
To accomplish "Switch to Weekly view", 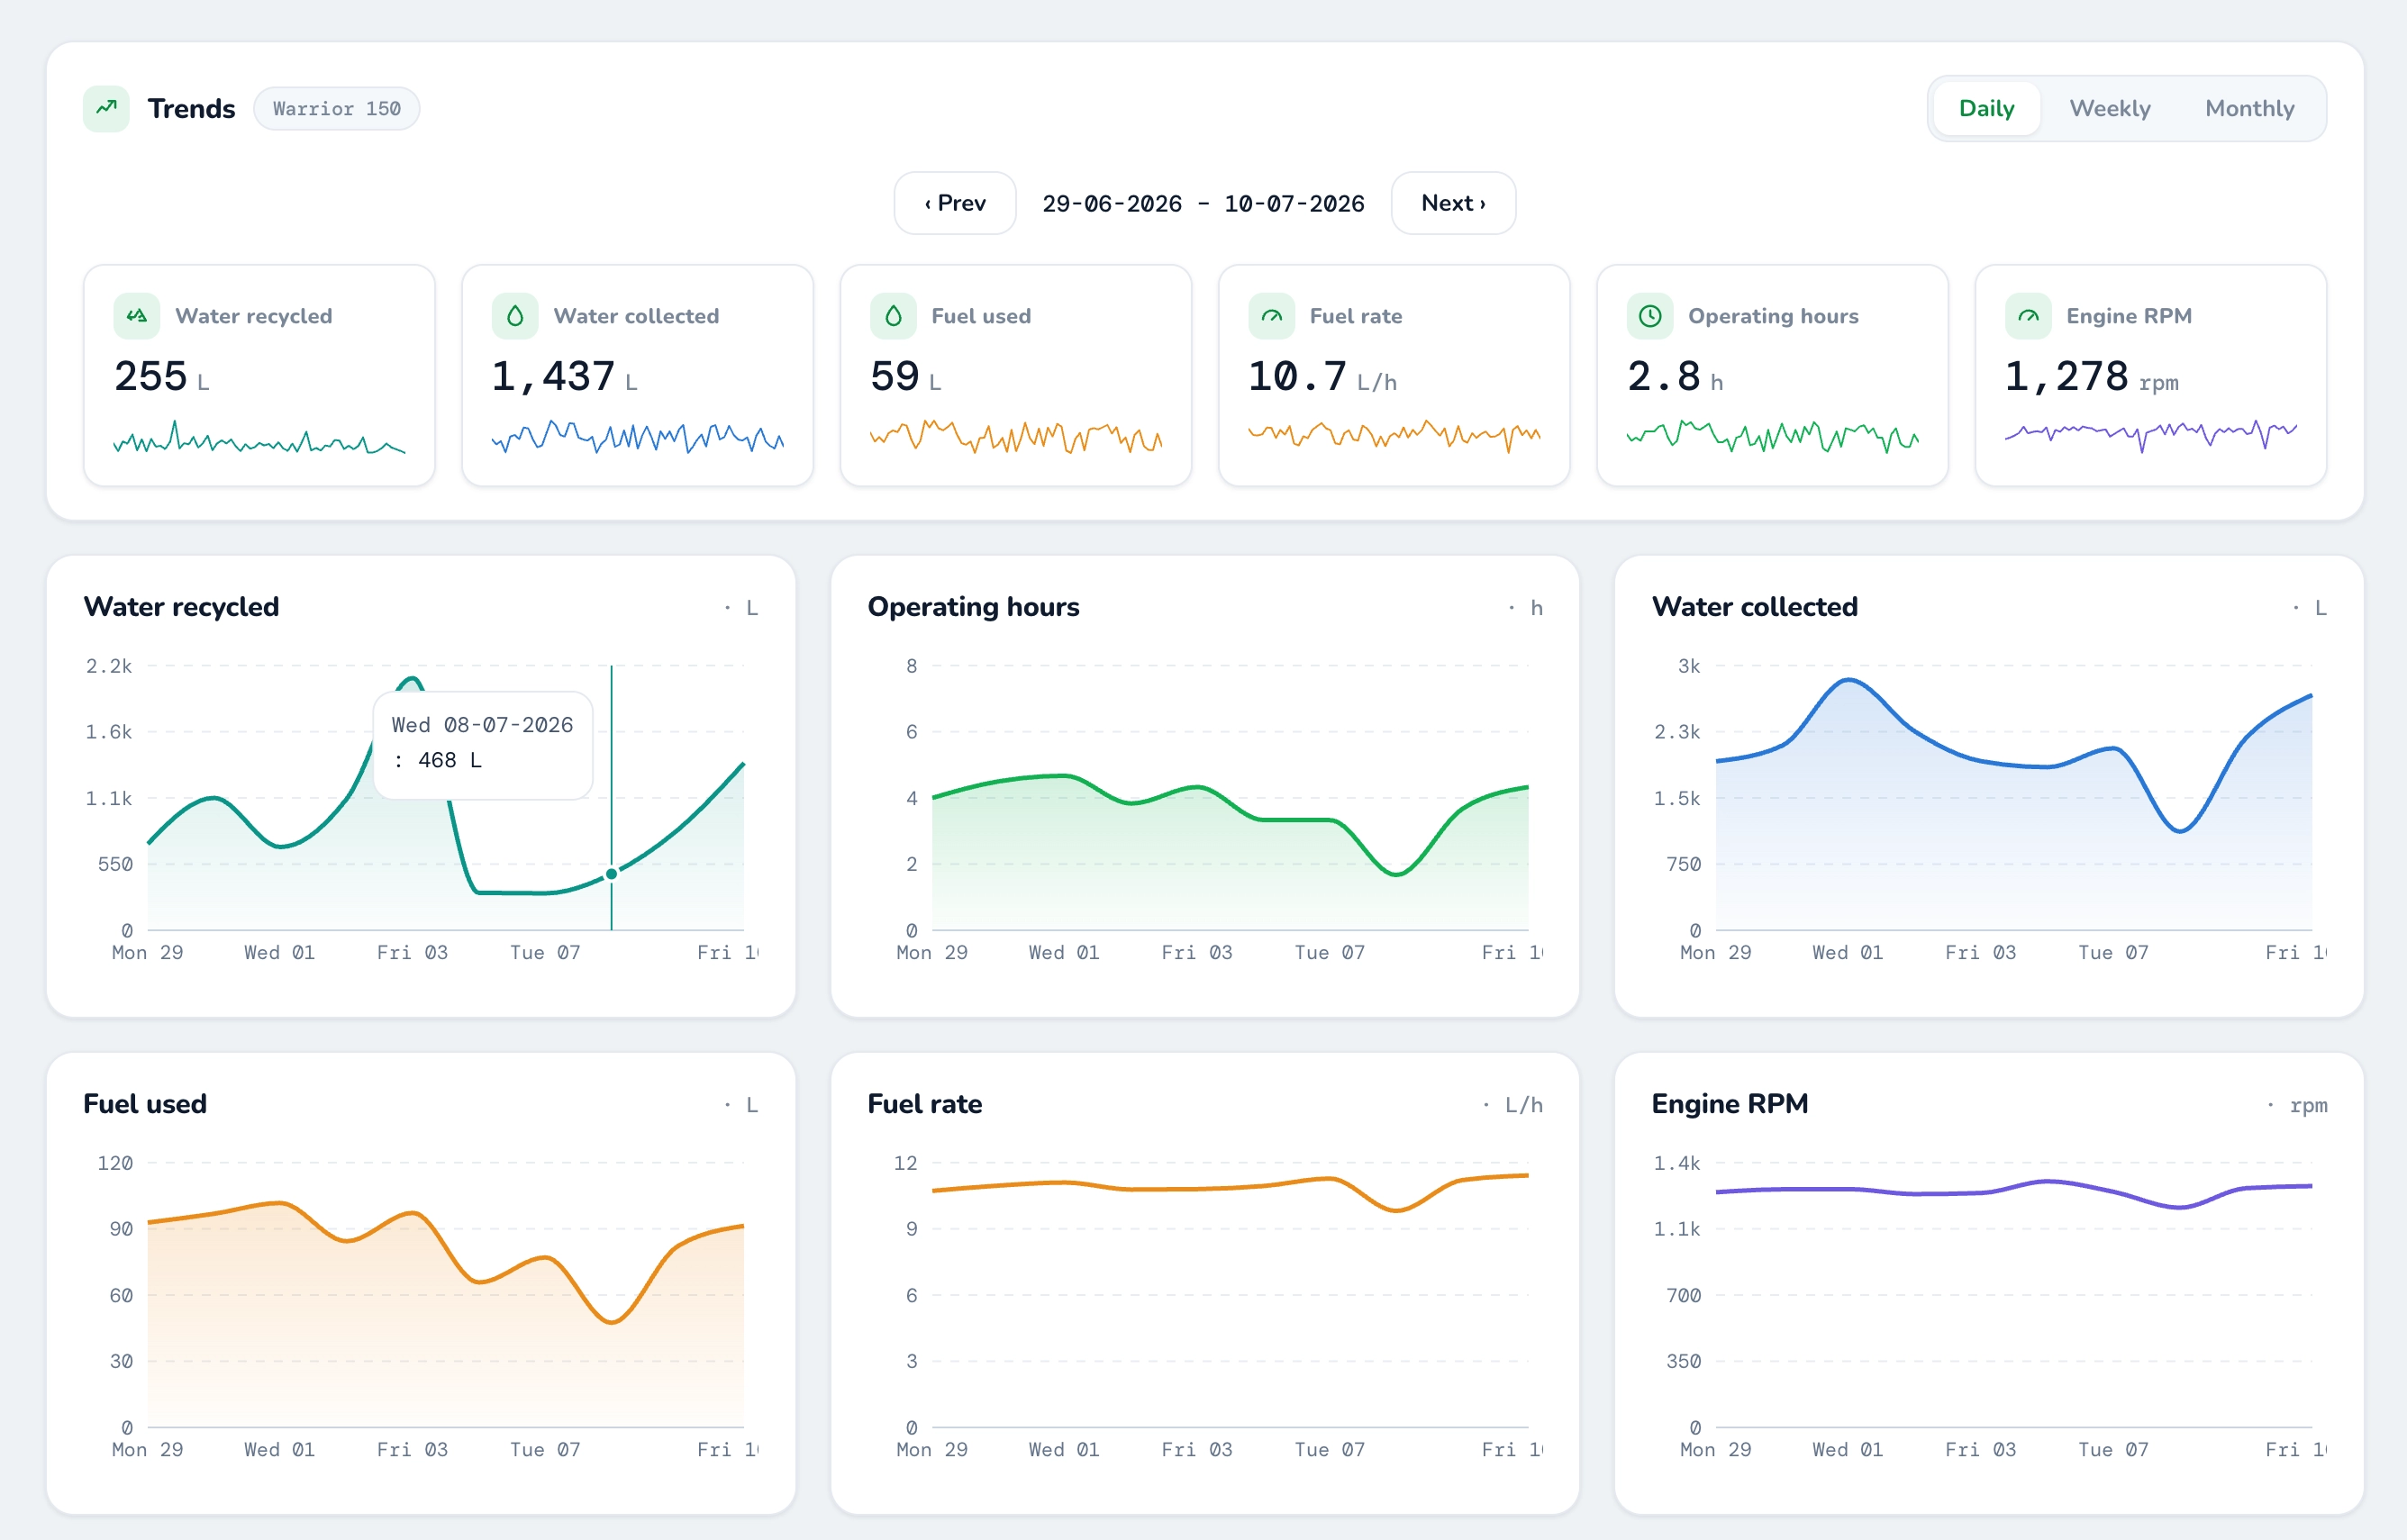I will [x=2109, y=108].
